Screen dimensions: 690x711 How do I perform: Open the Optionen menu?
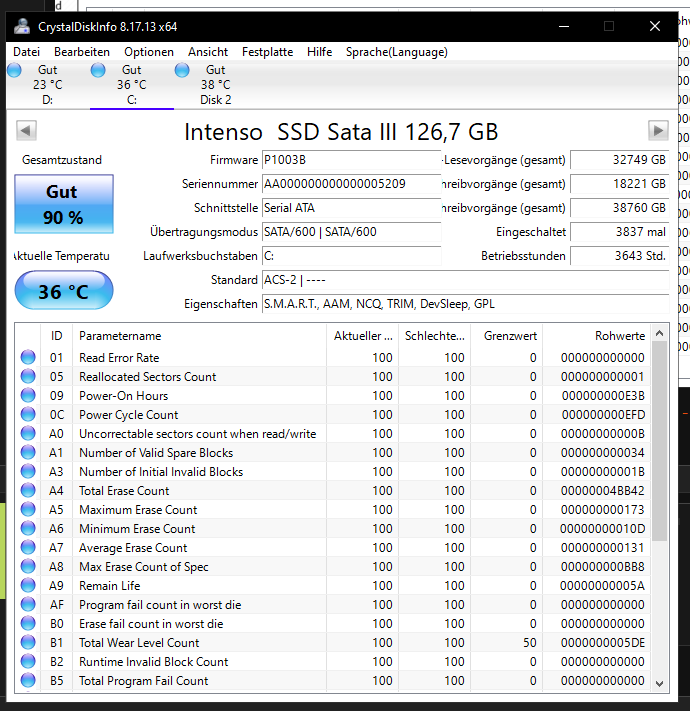149,52
